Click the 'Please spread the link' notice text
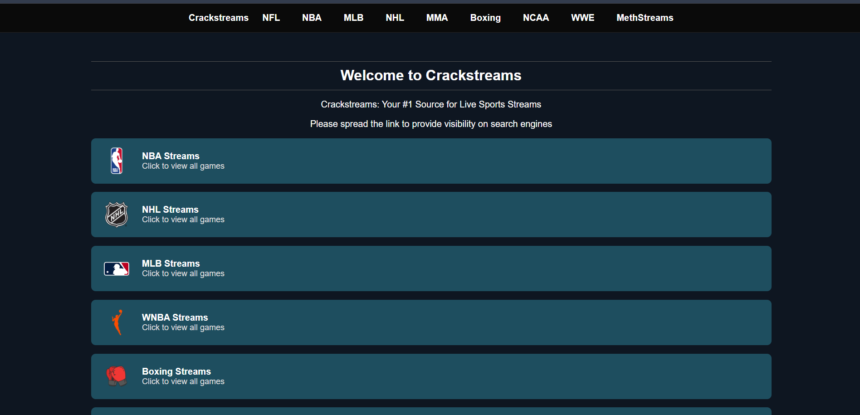The image size is (860, 415). 431,124
